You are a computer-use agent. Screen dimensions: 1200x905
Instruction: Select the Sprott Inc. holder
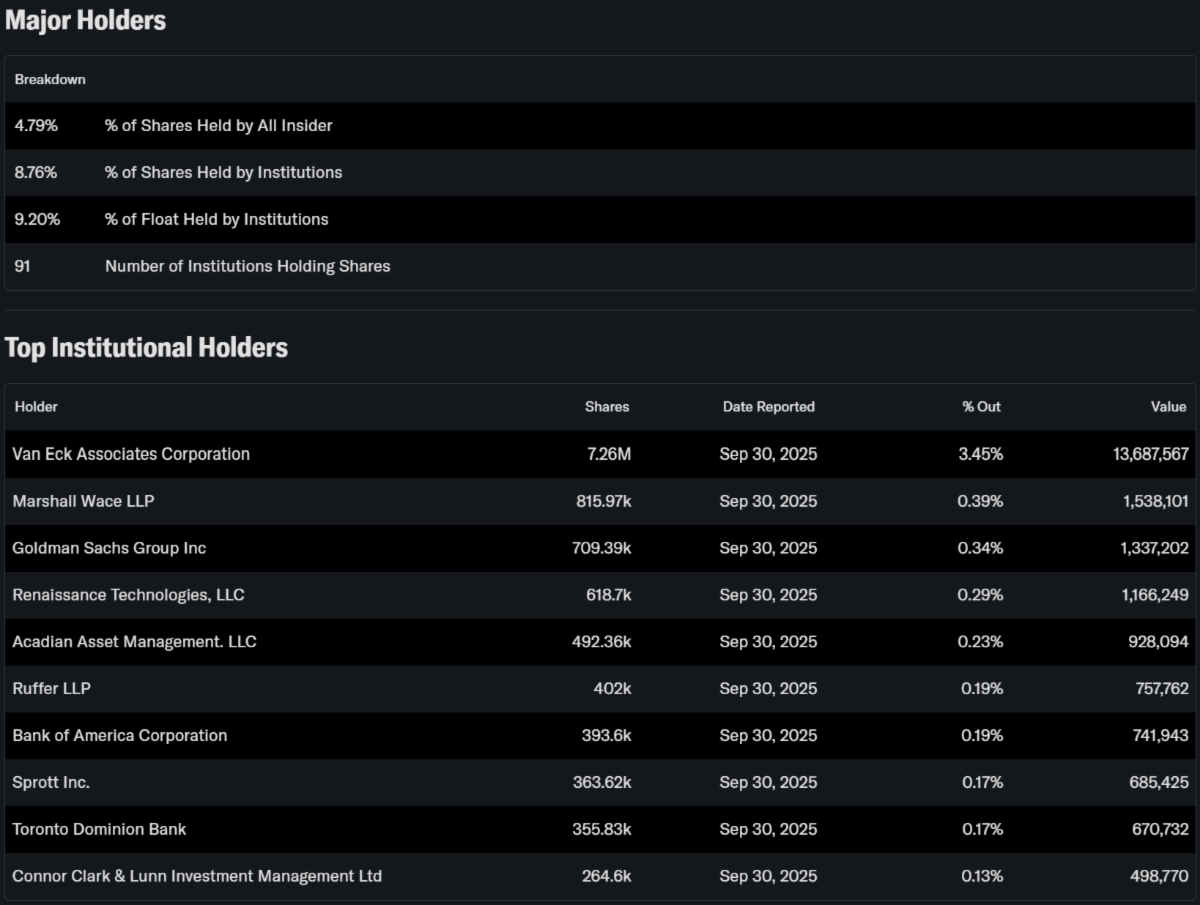[51, 783]
